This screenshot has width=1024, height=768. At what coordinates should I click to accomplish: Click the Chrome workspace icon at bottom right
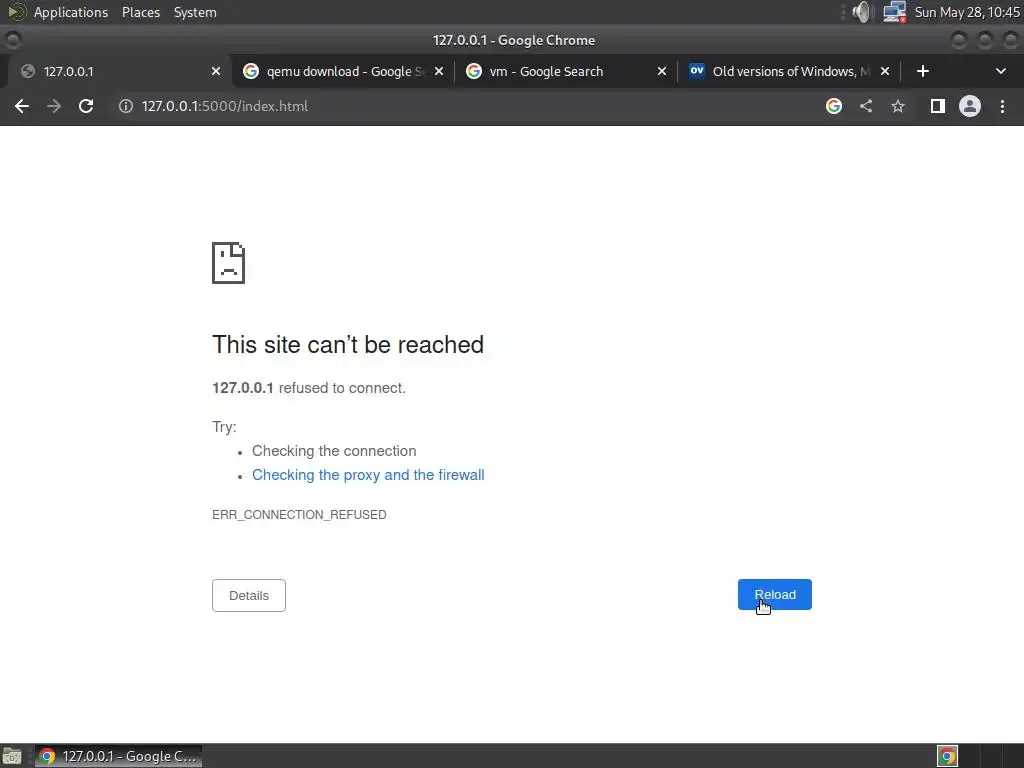(948, 756)
